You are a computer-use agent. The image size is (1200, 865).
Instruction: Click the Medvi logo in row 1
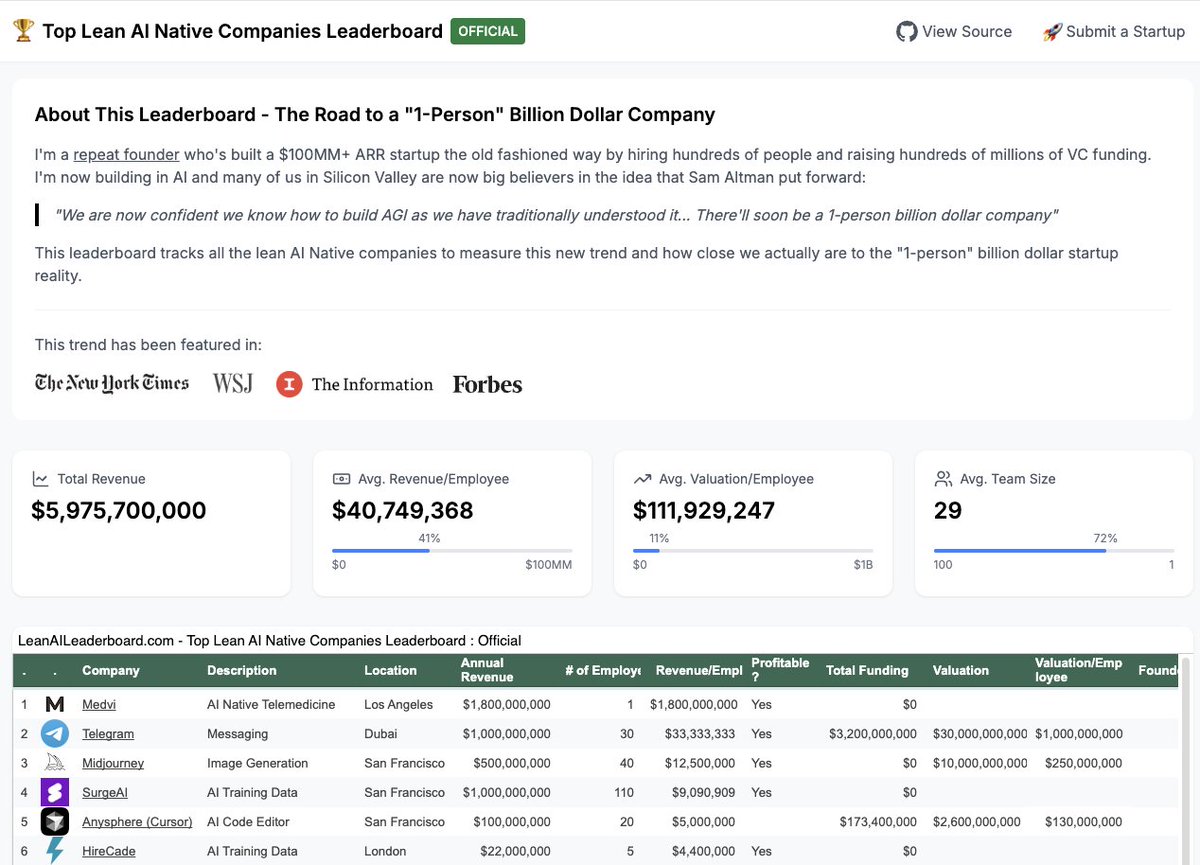(x=55, y=705)
